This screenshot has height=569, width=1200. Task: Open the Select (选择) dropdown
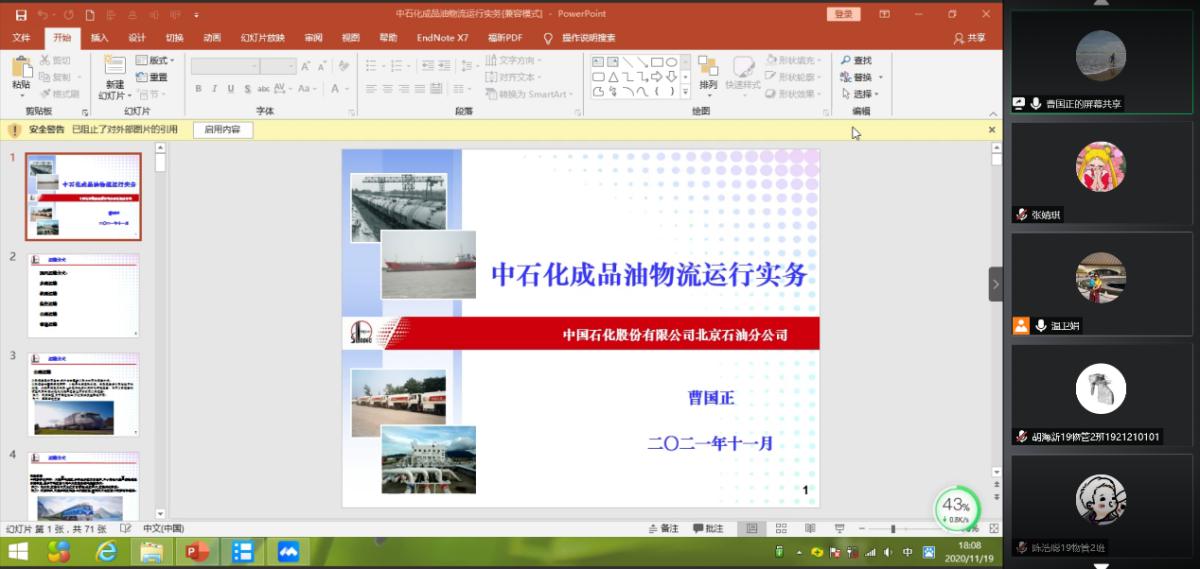point(862,94)
